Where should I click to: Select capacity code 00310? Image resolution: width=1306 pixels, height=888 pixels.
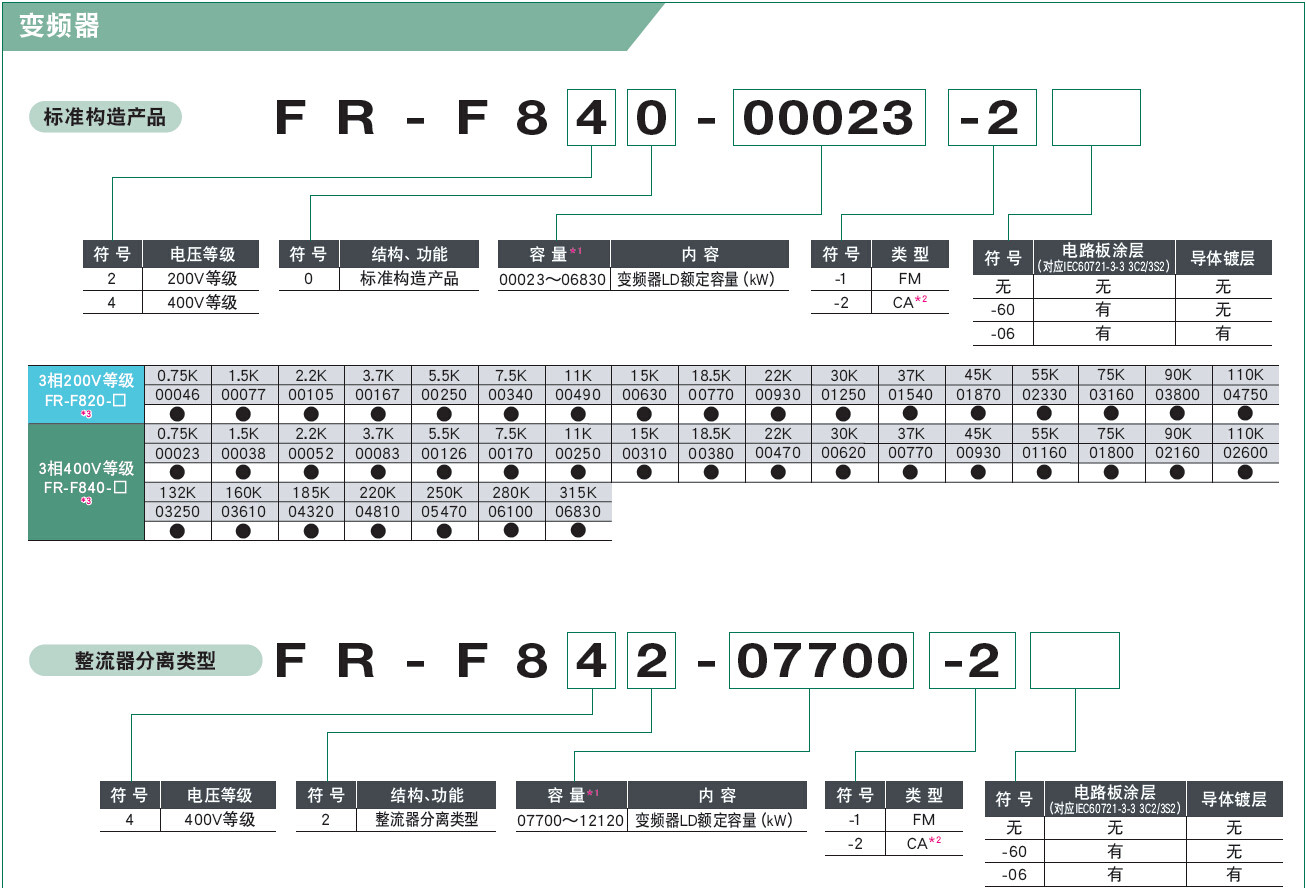coord(645,453)
